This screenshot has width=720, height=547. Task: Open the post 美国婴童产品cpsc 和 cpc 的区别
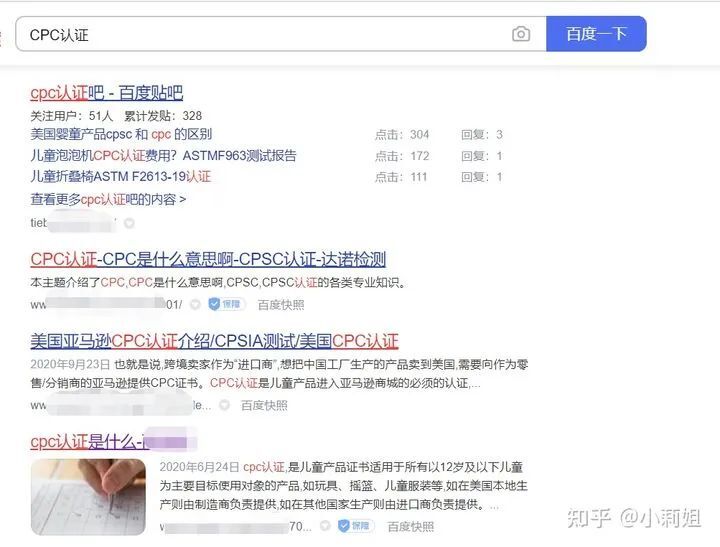click(121, 134)
